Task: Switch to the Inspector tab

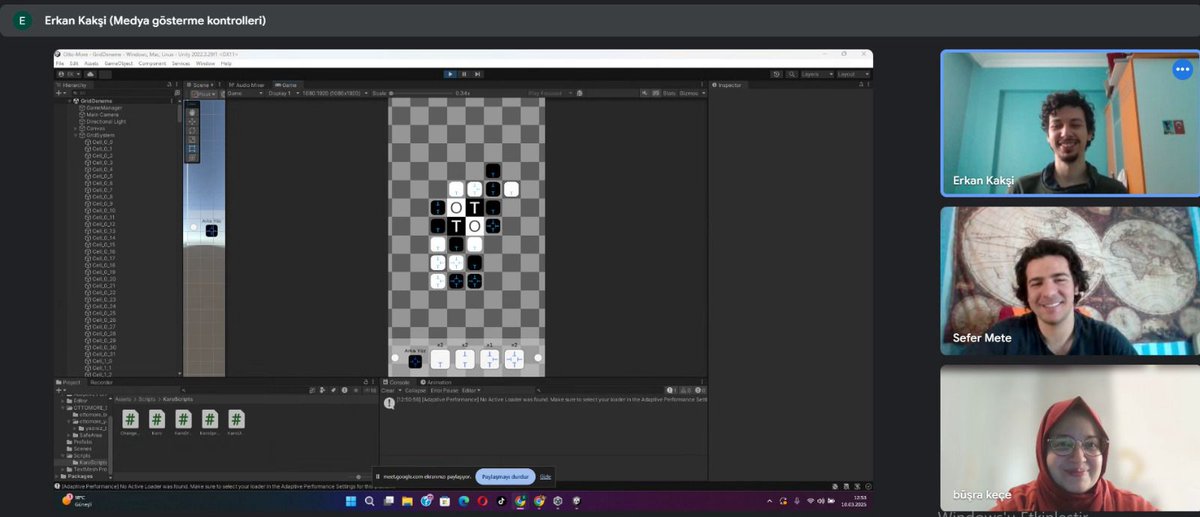Action: pyautogui.click(x=727, y=85)
